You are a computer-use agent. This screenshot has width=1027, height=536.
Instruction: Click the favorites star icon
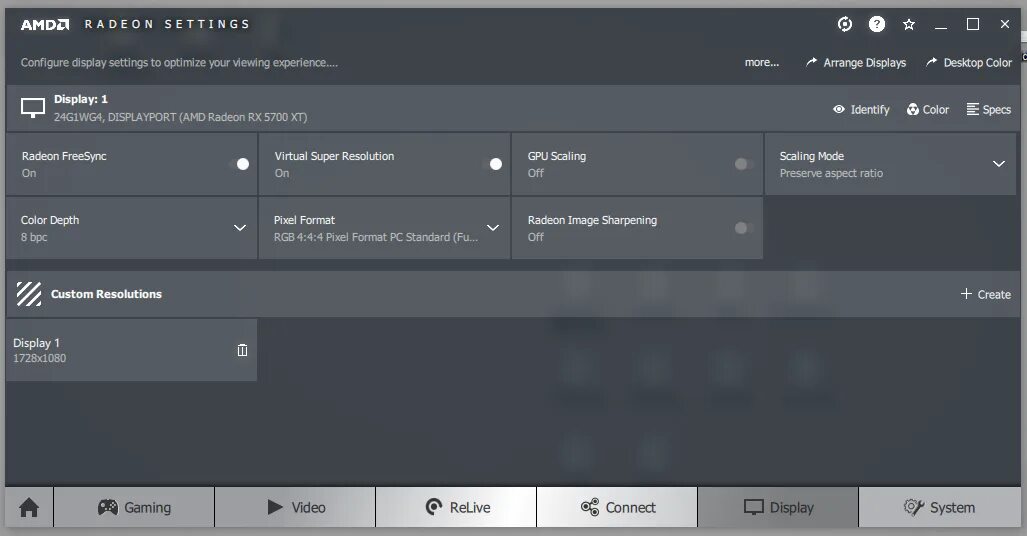coord(908,24)
